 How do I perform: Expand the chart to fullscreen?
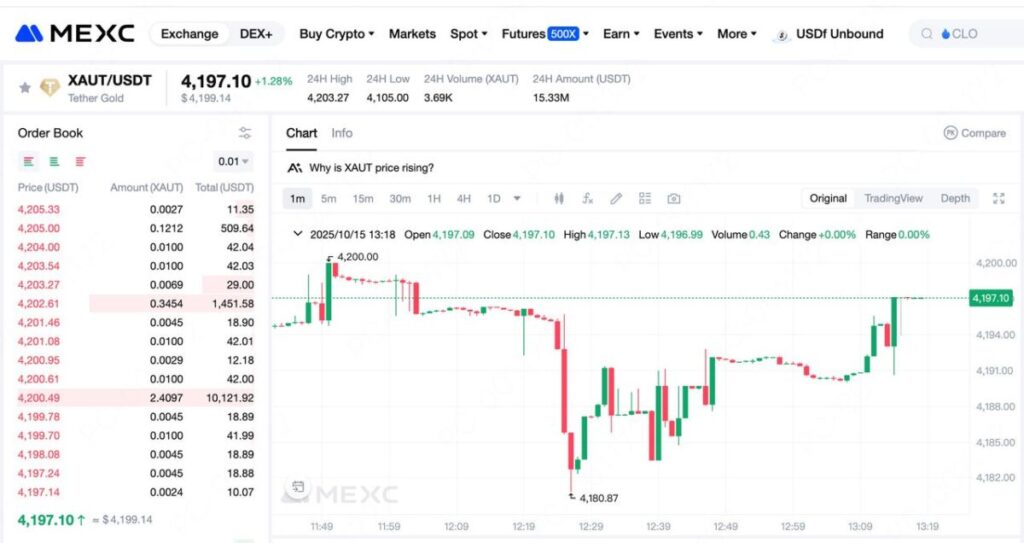tap(998, 198)
